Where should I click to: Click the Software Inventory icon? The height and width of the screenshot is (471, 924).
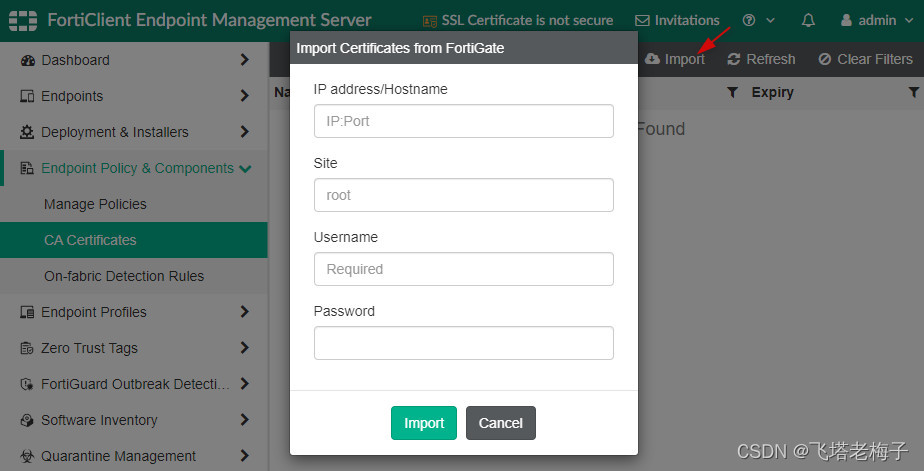[x=27, y=420]
